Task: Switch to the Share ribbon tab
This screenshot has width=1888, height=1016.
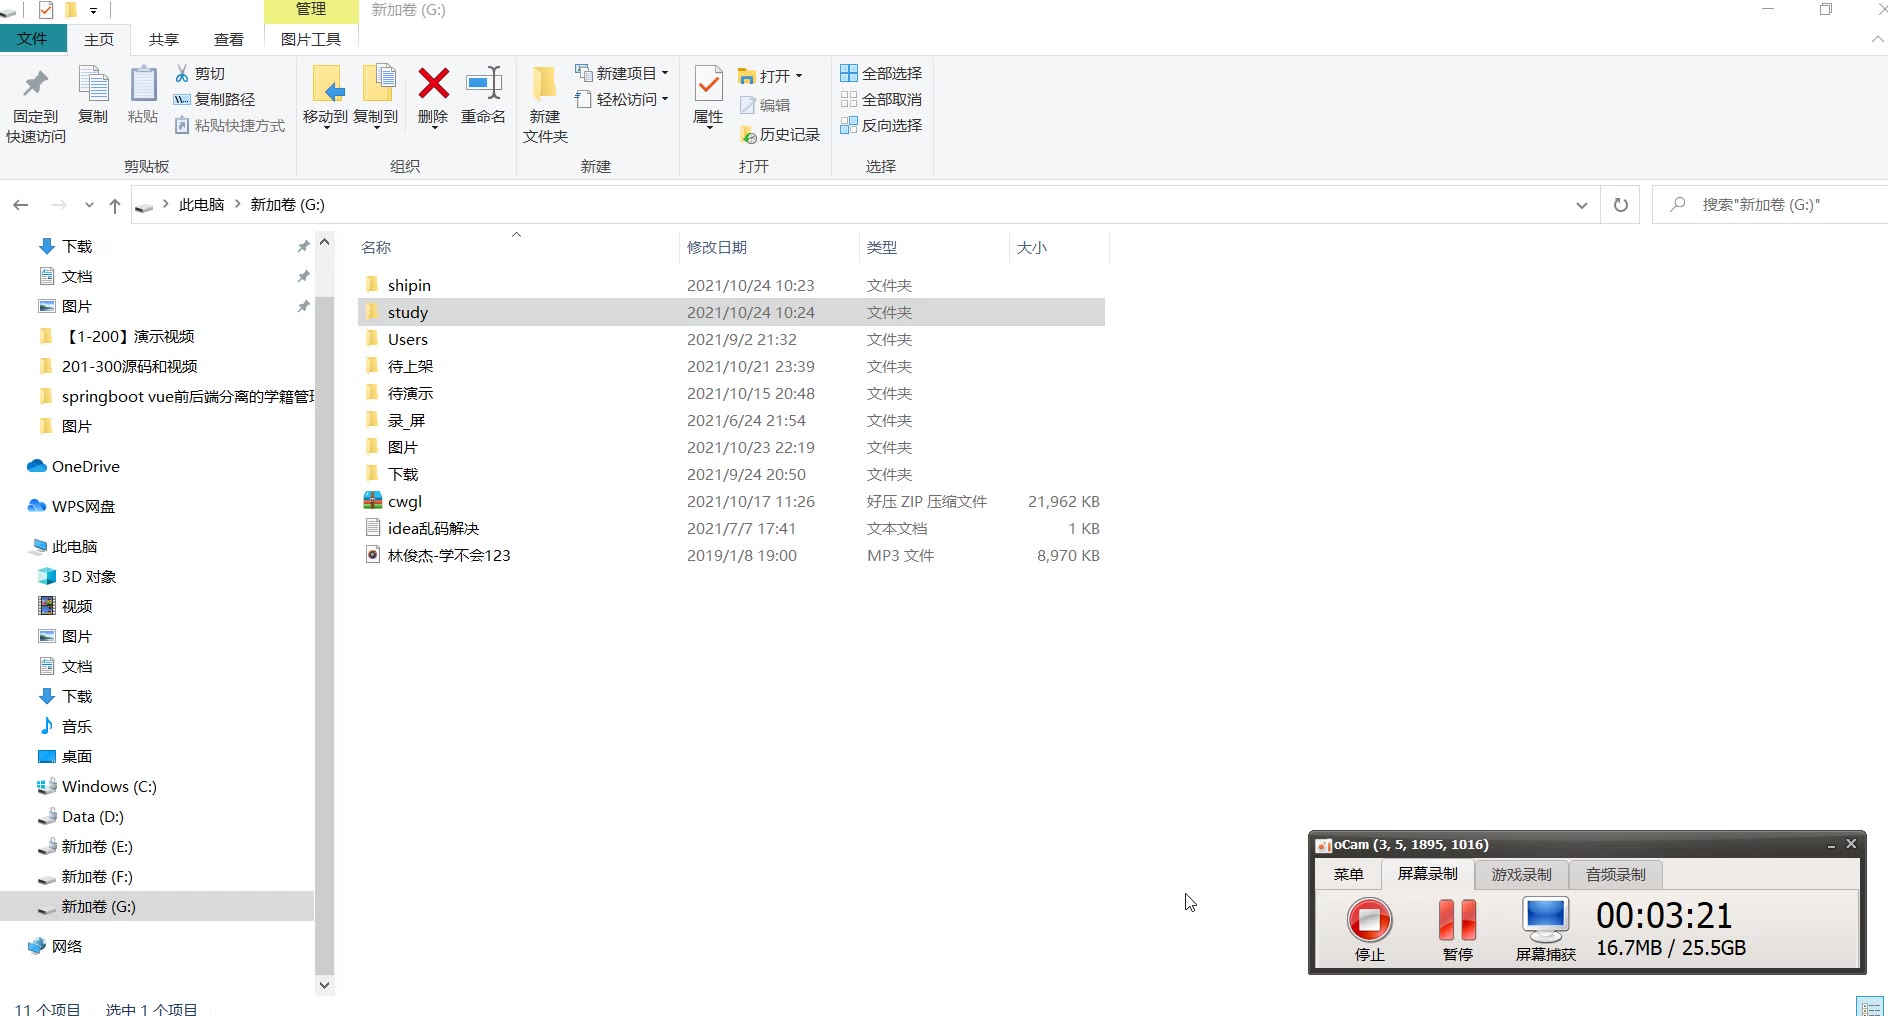Action: pyautogui.click(x=164, y=39)
